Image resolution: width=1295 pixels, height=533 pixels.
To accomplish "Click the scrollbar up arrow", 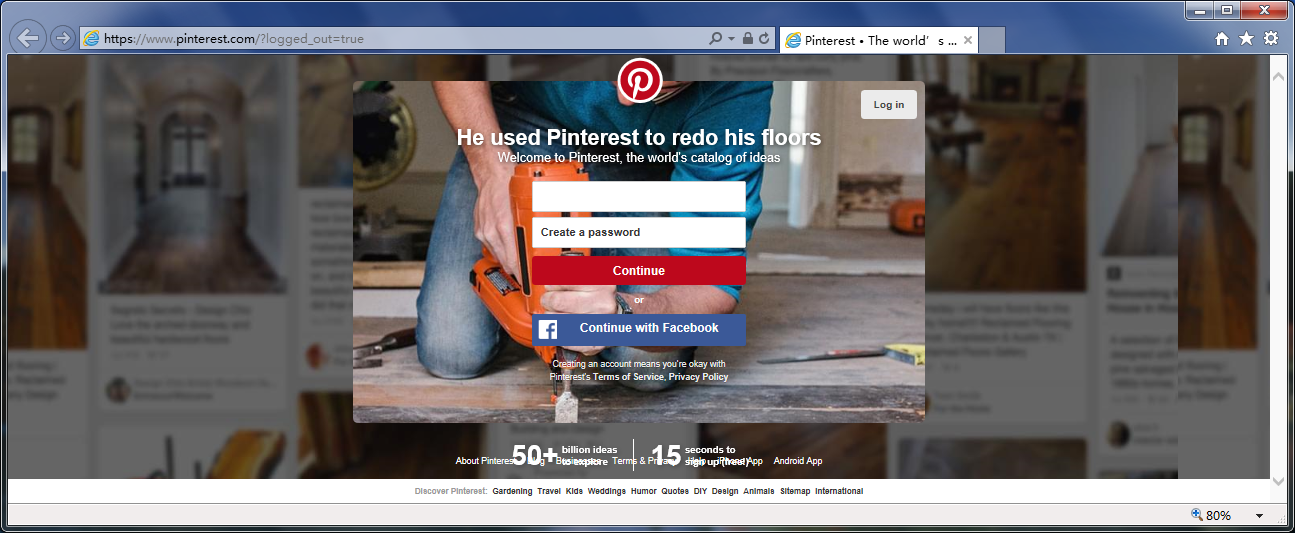I will [1278, 75].
